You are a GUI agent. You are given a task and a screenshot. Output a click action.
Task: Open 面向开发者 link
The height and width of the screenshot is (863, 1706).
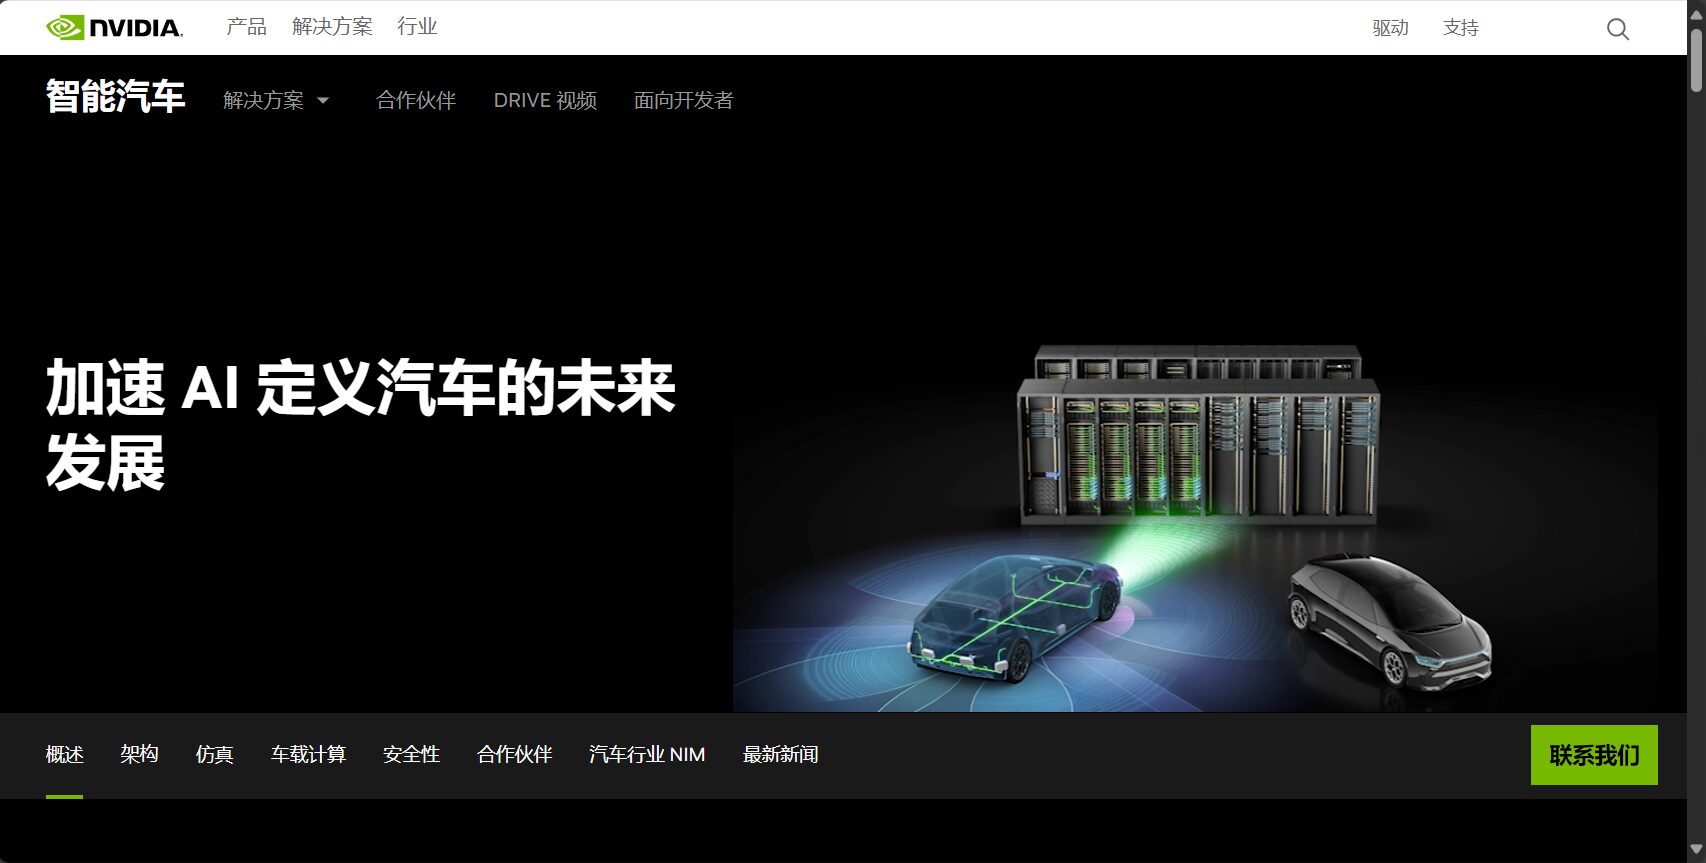pos(683,100)
